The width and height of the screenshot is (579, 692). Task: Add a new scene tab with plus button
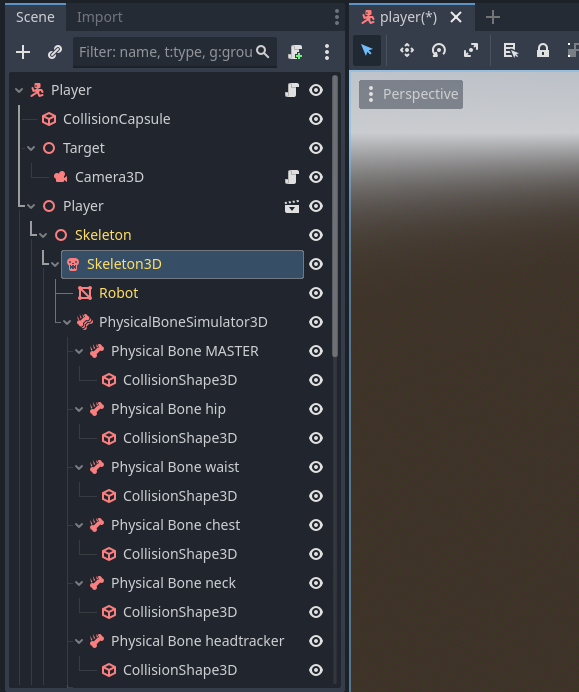493,17
